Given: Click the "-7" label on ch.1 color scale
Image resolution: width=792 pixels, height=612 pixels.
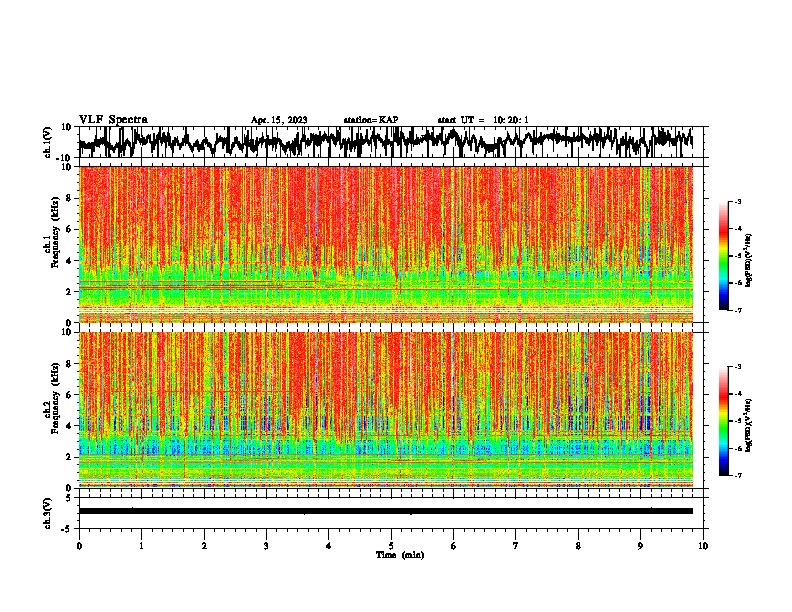Looking at the screenshot, I should 738,310.
